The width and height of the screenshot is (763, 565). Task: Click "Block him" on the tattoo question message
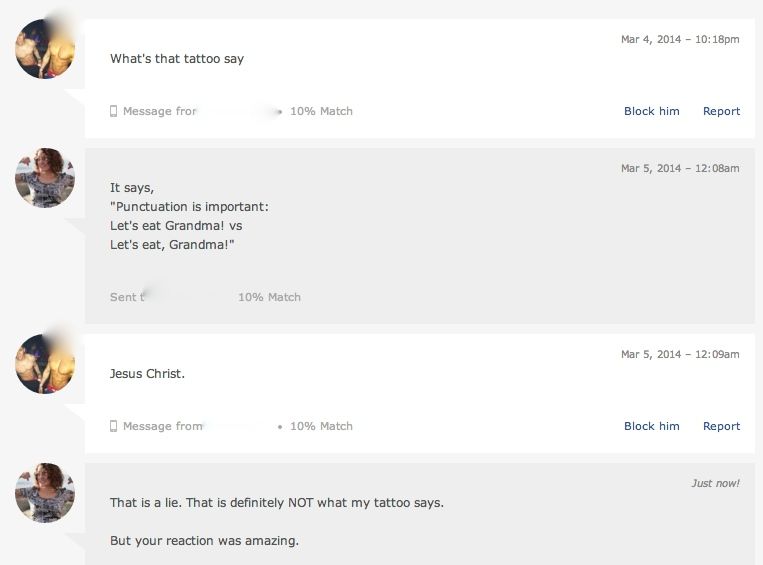651,111
